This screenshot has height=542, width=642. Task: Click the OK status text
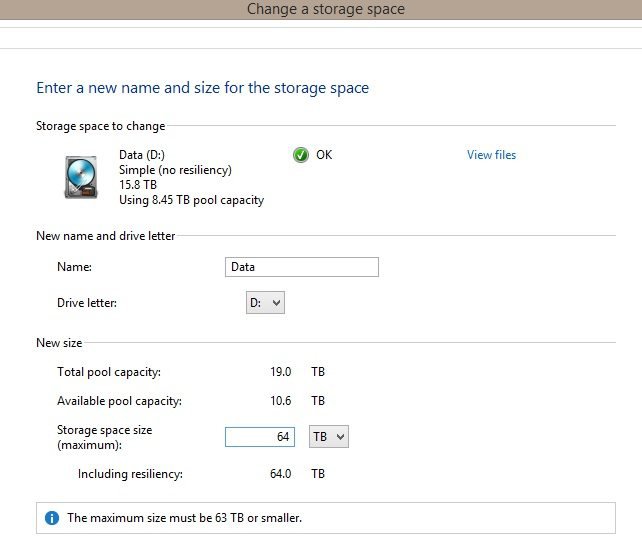[324, 155]
